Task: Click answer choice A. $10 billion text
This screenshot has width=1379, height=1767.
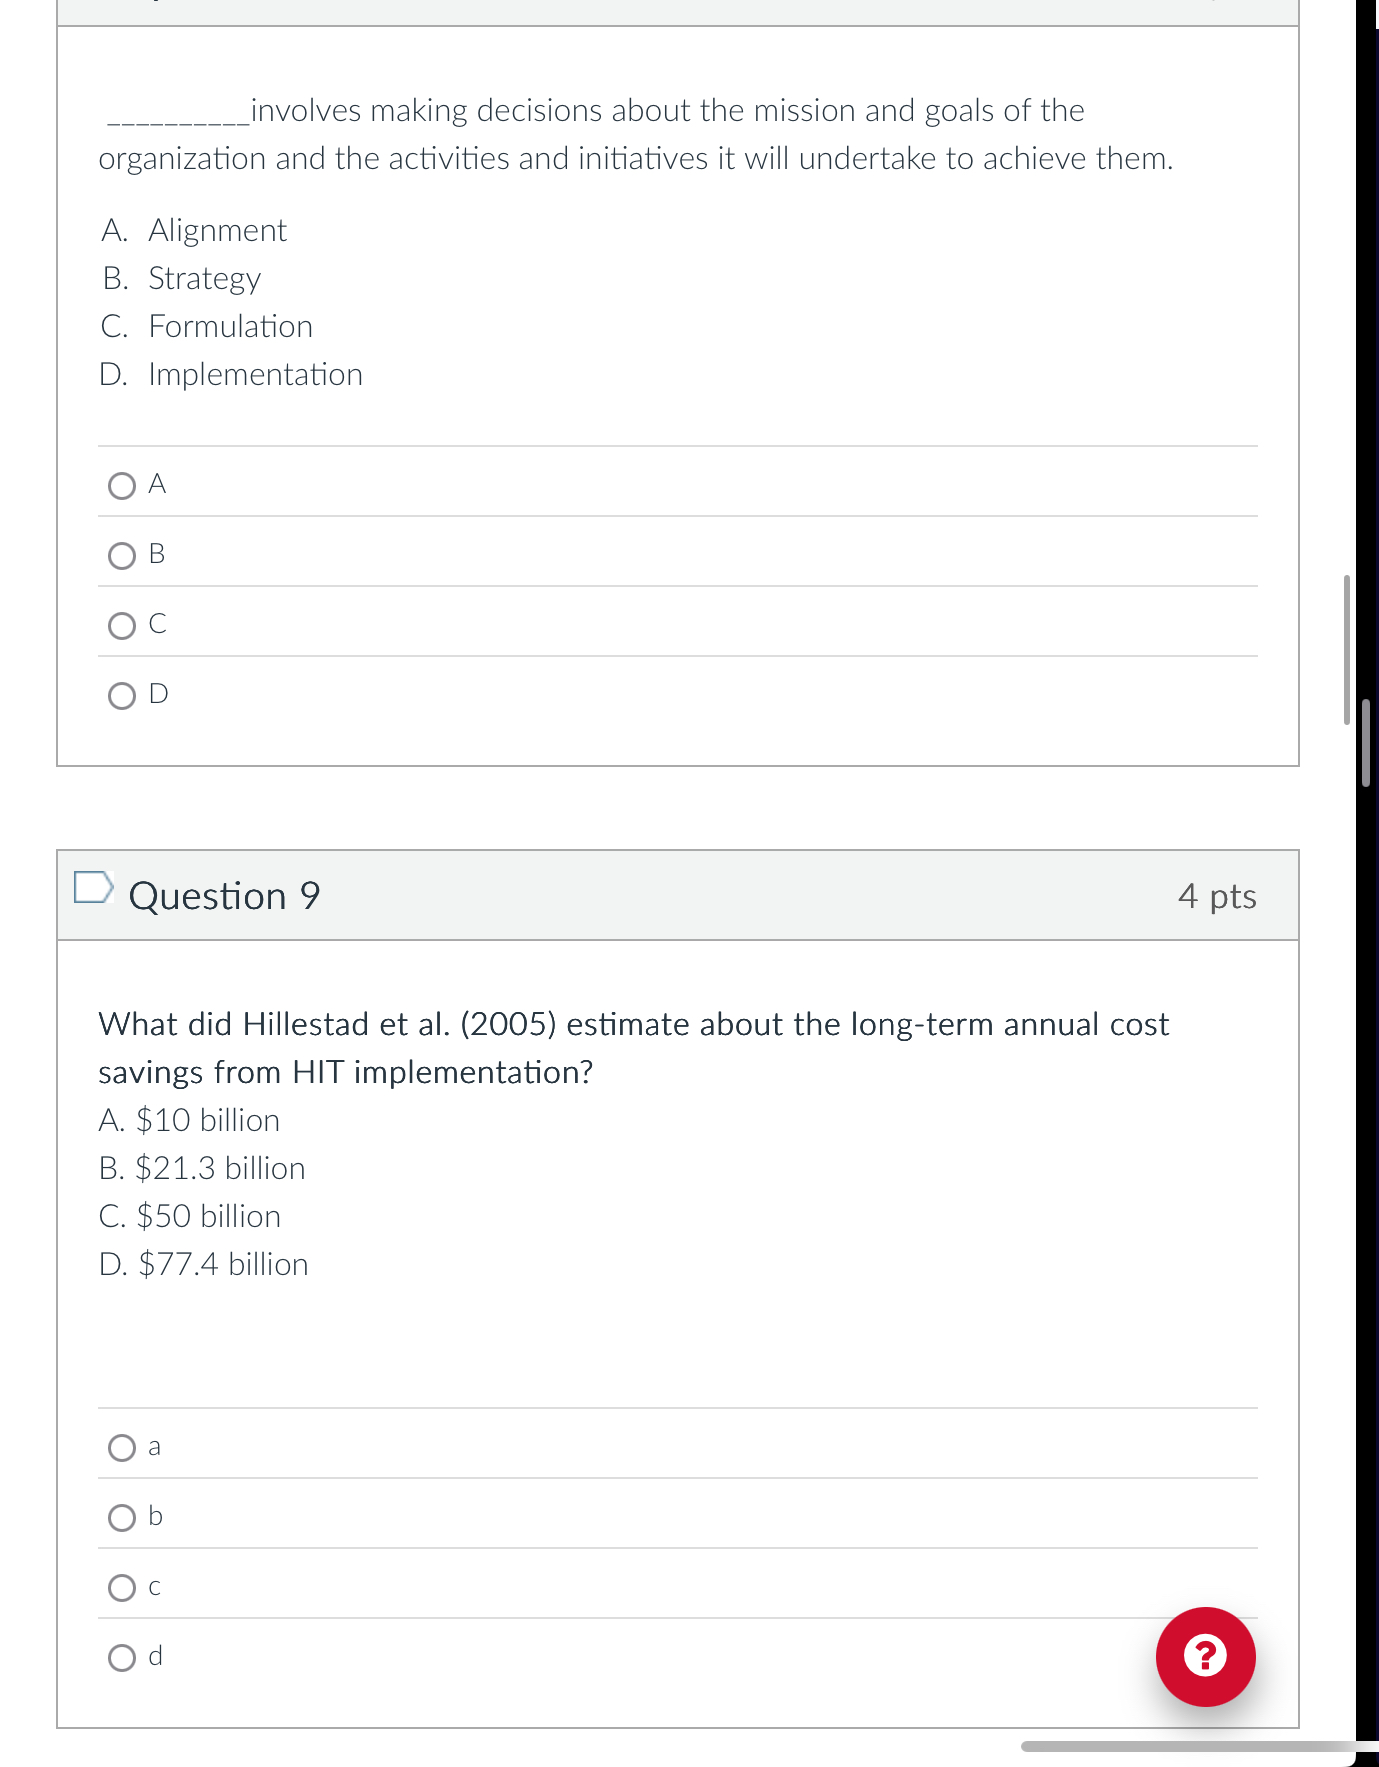Action: [x=189, y=1120]
